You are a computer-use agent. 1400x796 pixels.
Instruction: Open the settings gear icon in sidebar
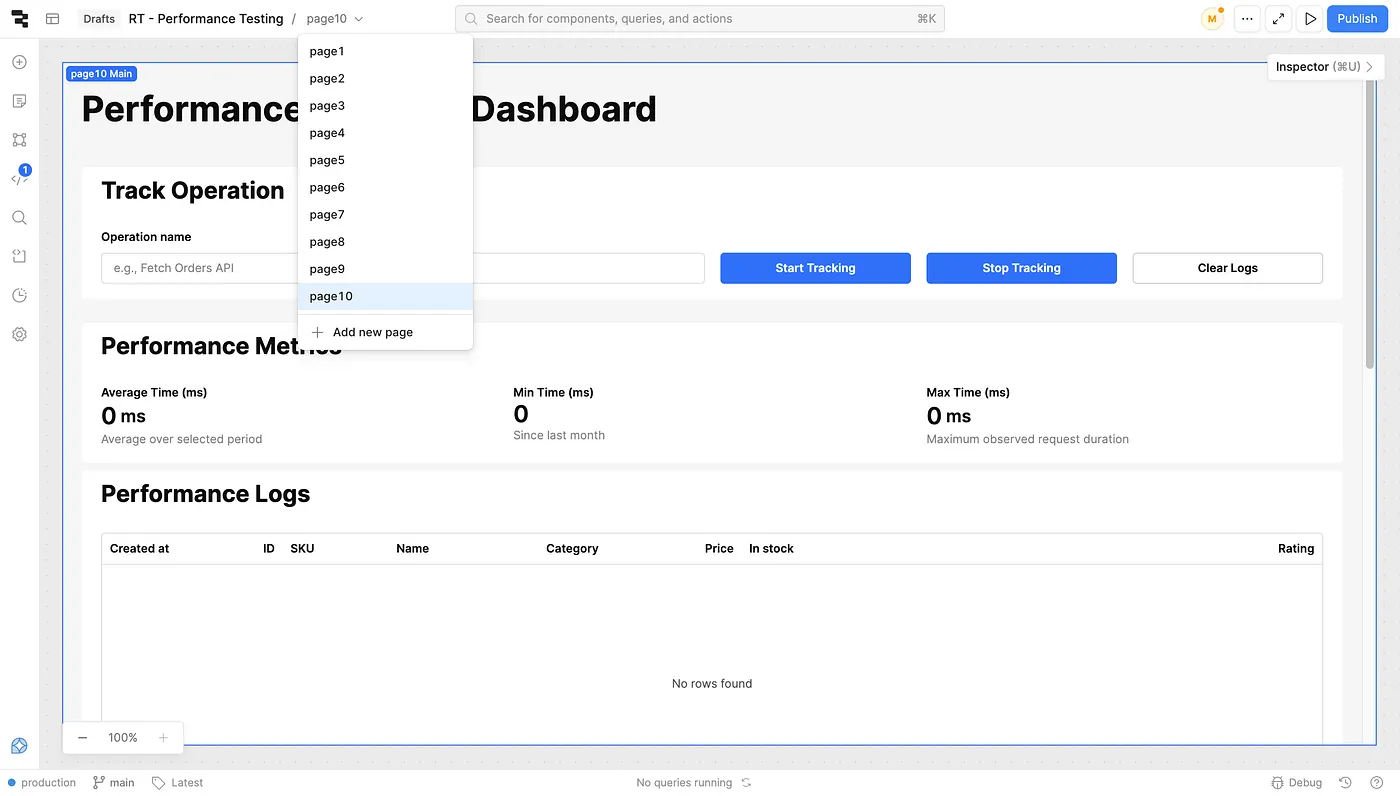[19, 334]
